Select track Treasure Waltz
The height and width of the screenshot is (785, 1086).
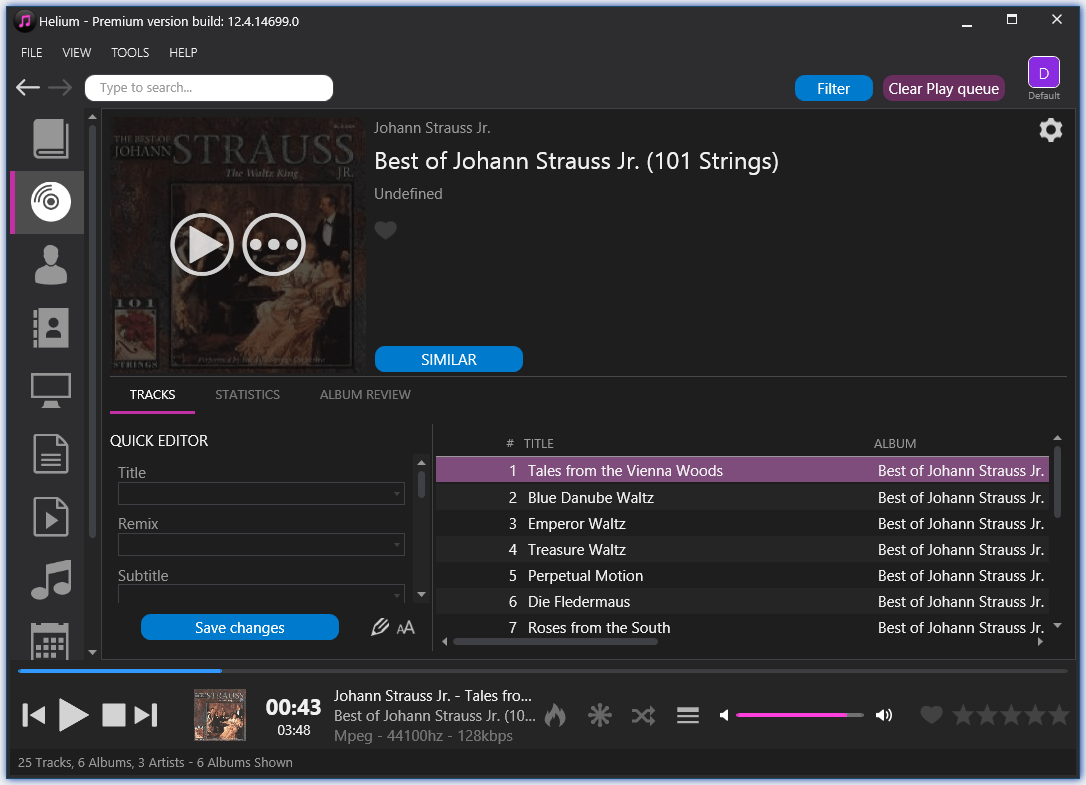(742, 550)
